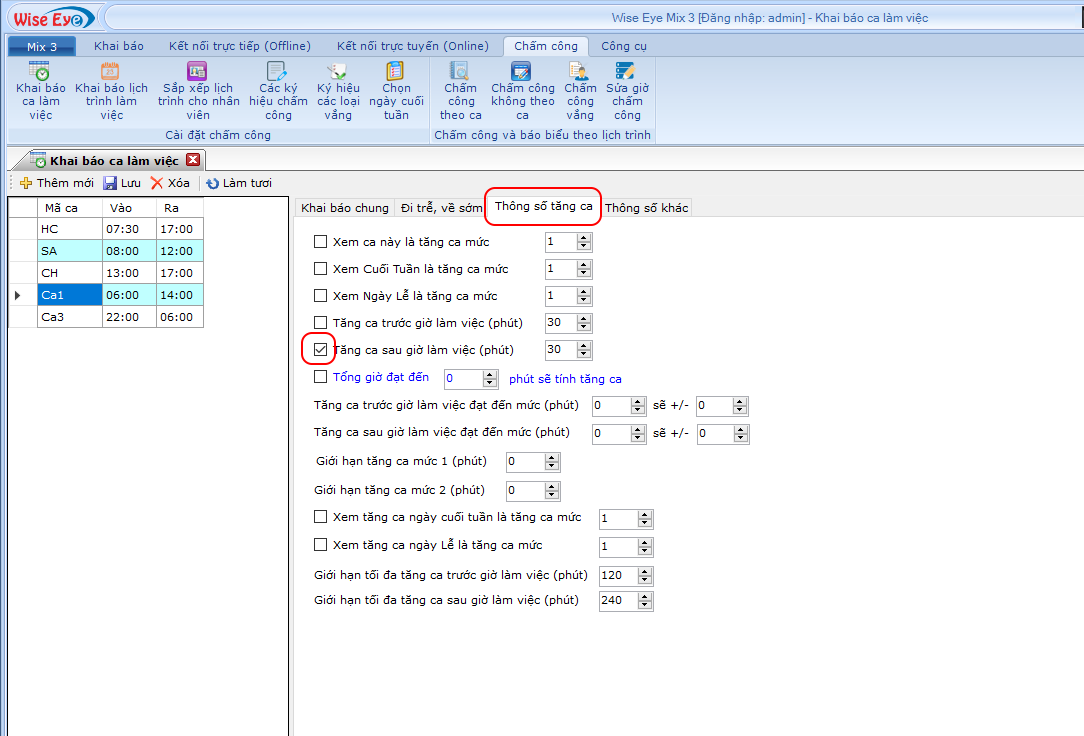Decrease Giới hạn tăng ca mức 1 value
The width and height of the screenshot is (1084, 736).
(x=553, y=466)
